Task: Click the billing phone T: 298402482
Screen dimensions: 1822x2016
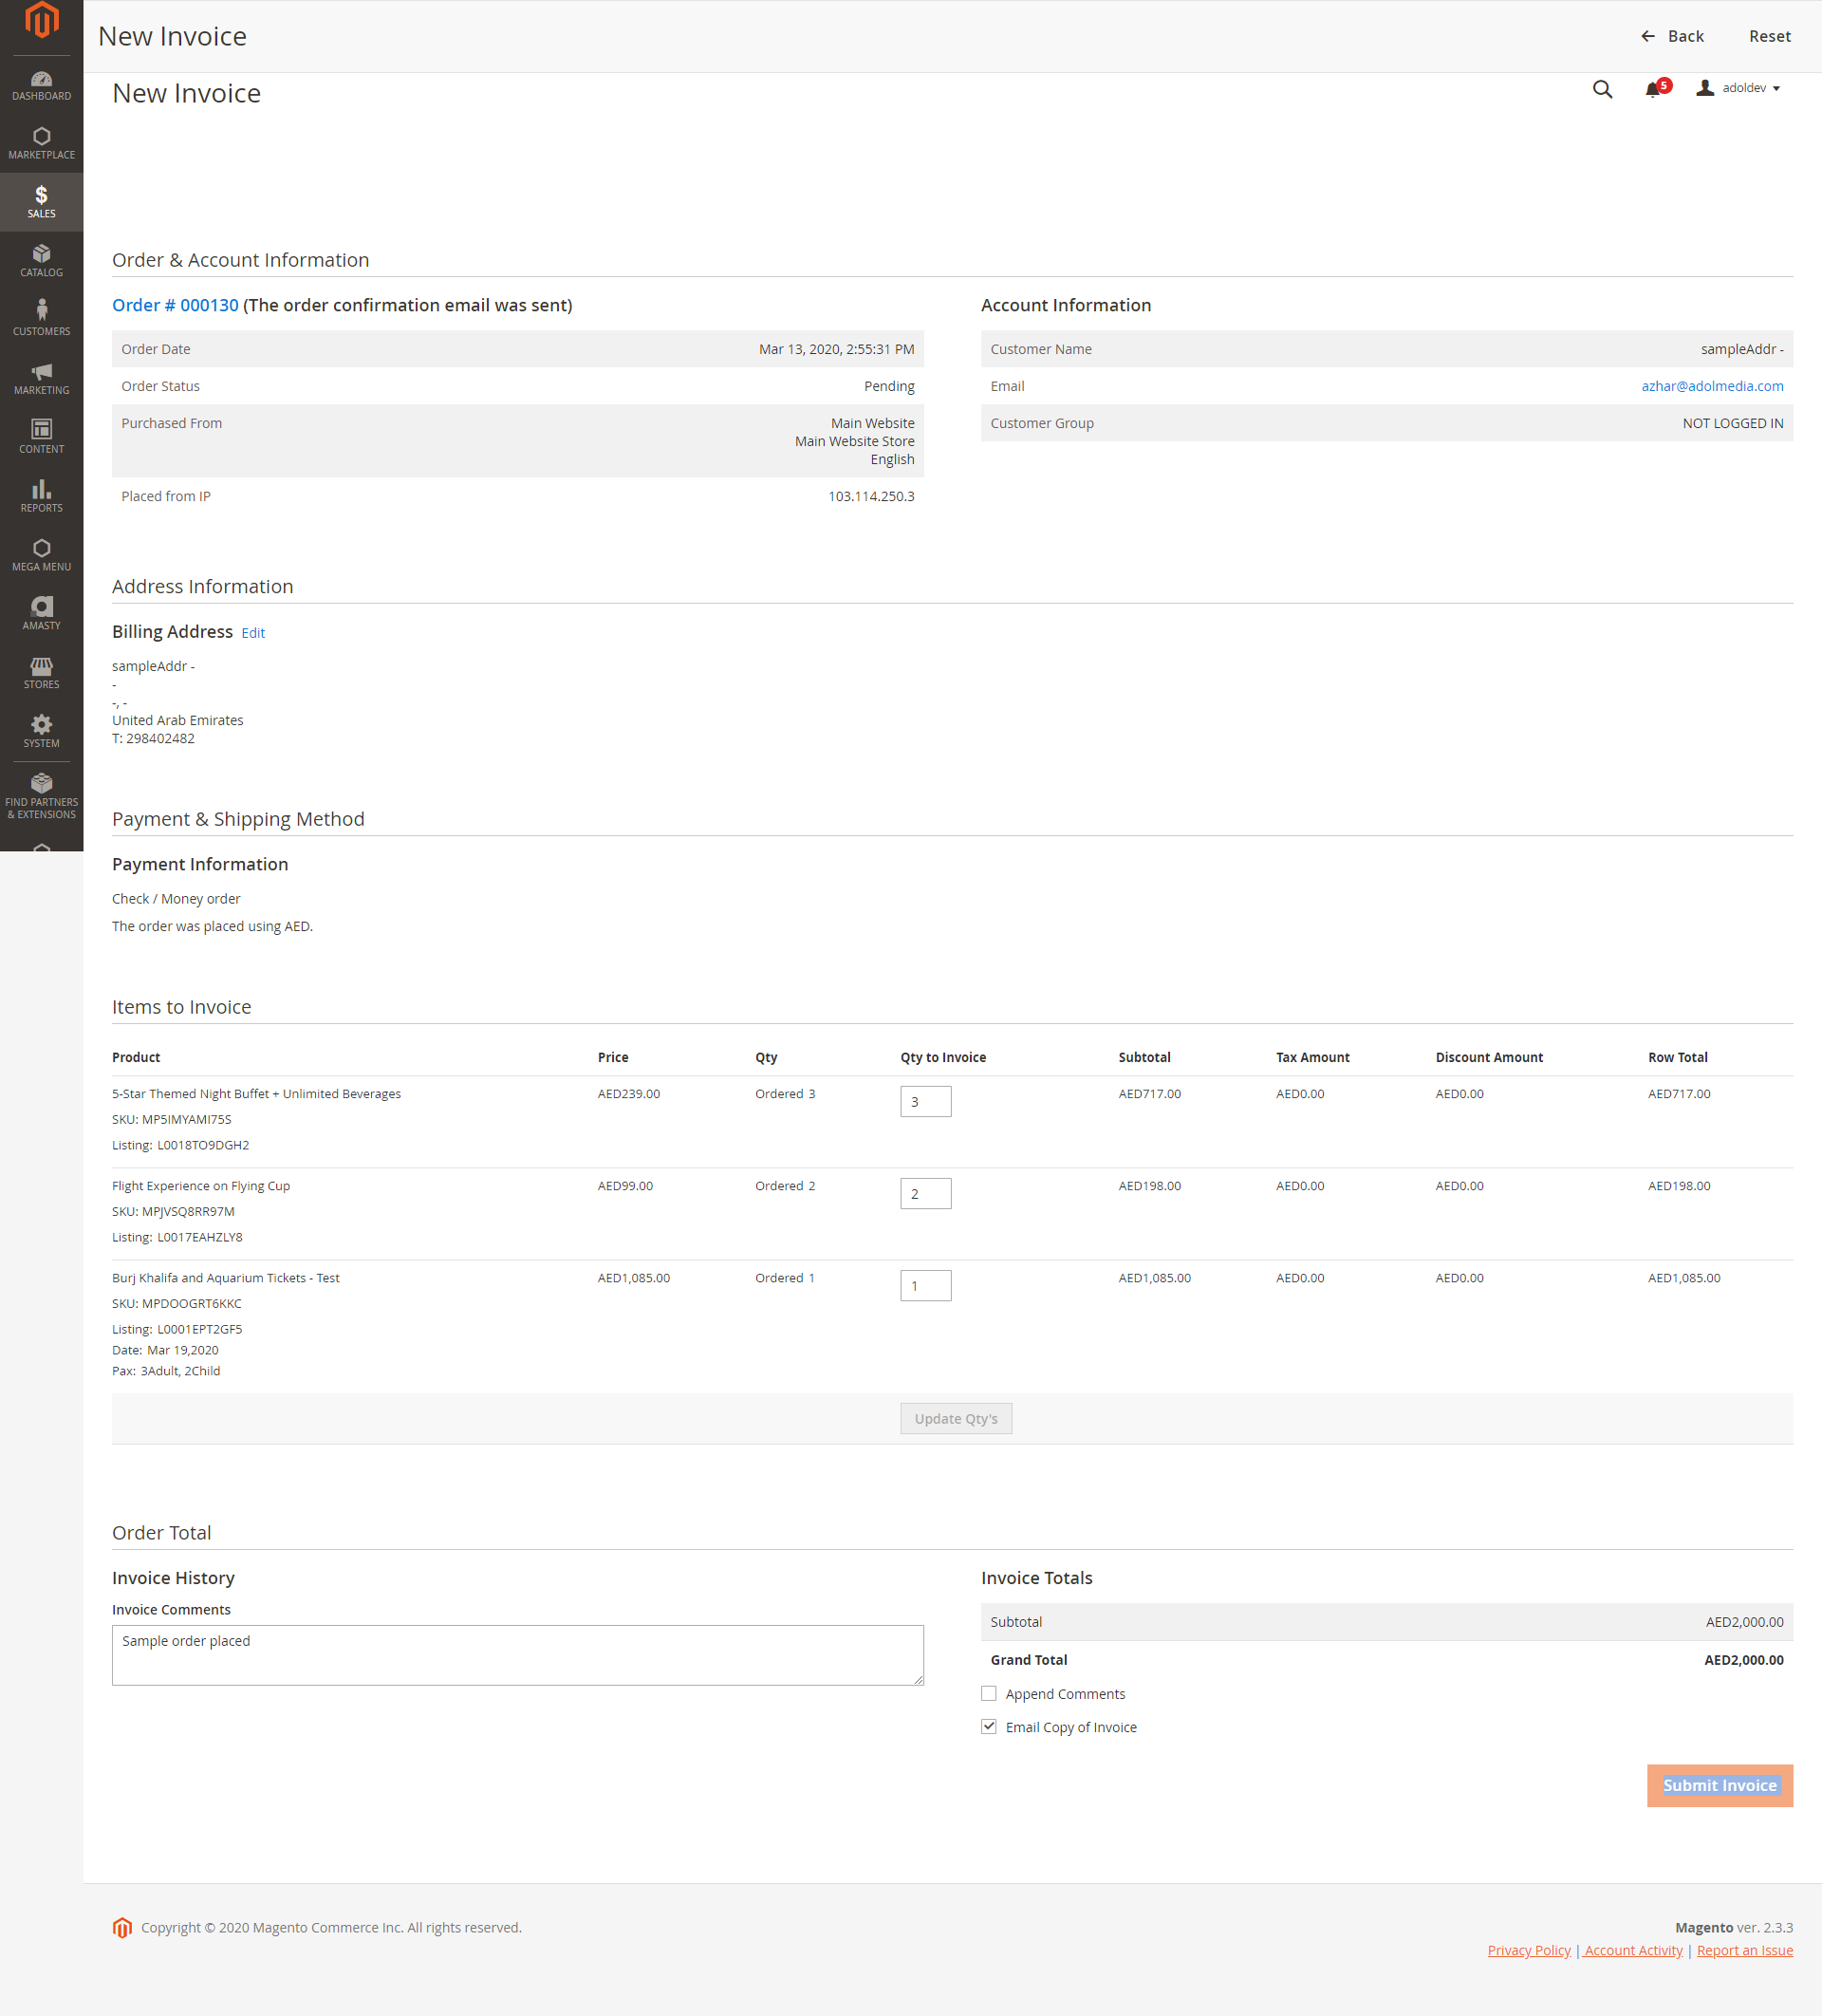Action: 153,739
